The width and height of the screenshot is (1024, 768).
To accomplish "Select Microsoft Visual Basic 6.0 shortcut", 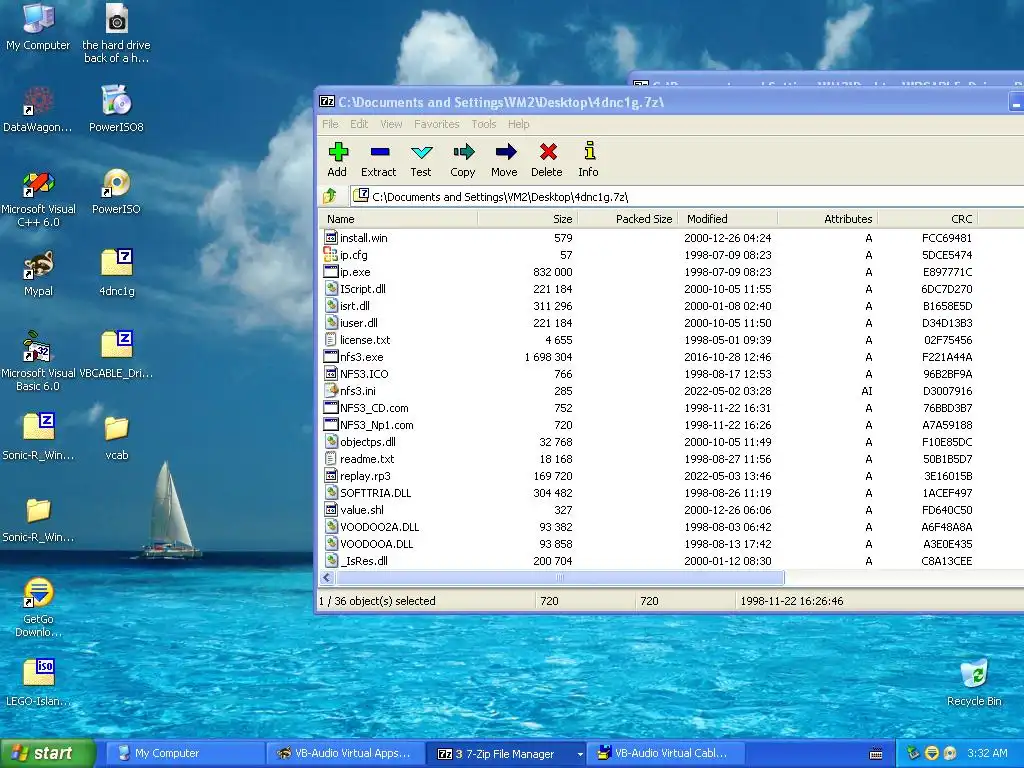I will [x=38, y=361].
